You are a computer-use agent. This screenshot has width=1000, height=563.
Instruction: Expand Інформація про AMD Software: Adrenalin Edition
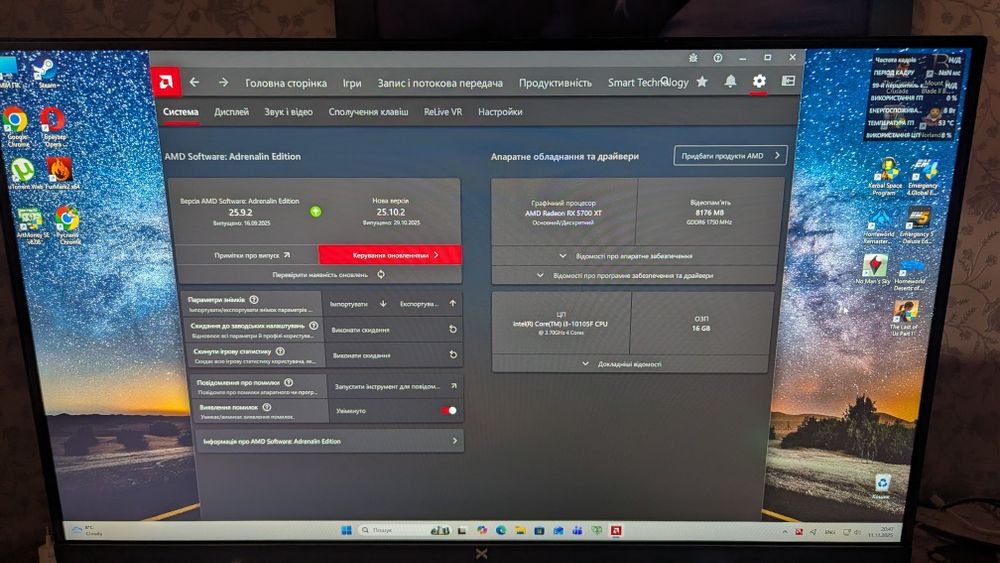click(330, 441)
